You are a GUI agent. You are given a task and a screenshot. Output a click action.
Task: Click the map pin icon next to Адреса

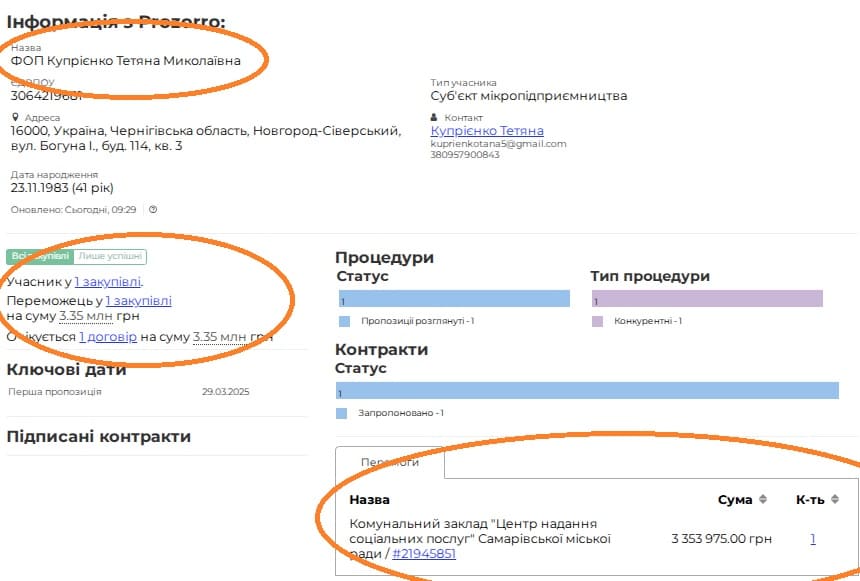[15, 117]
